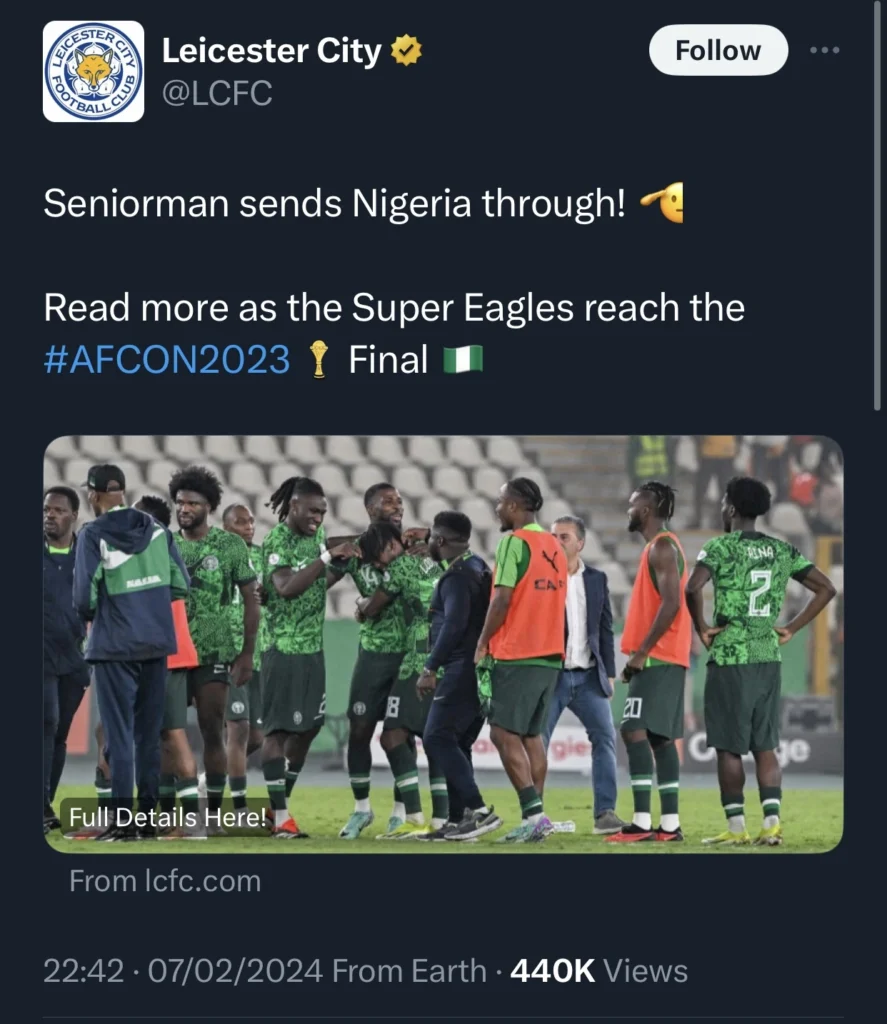Click the @LCFC handle

click(219, 93)
